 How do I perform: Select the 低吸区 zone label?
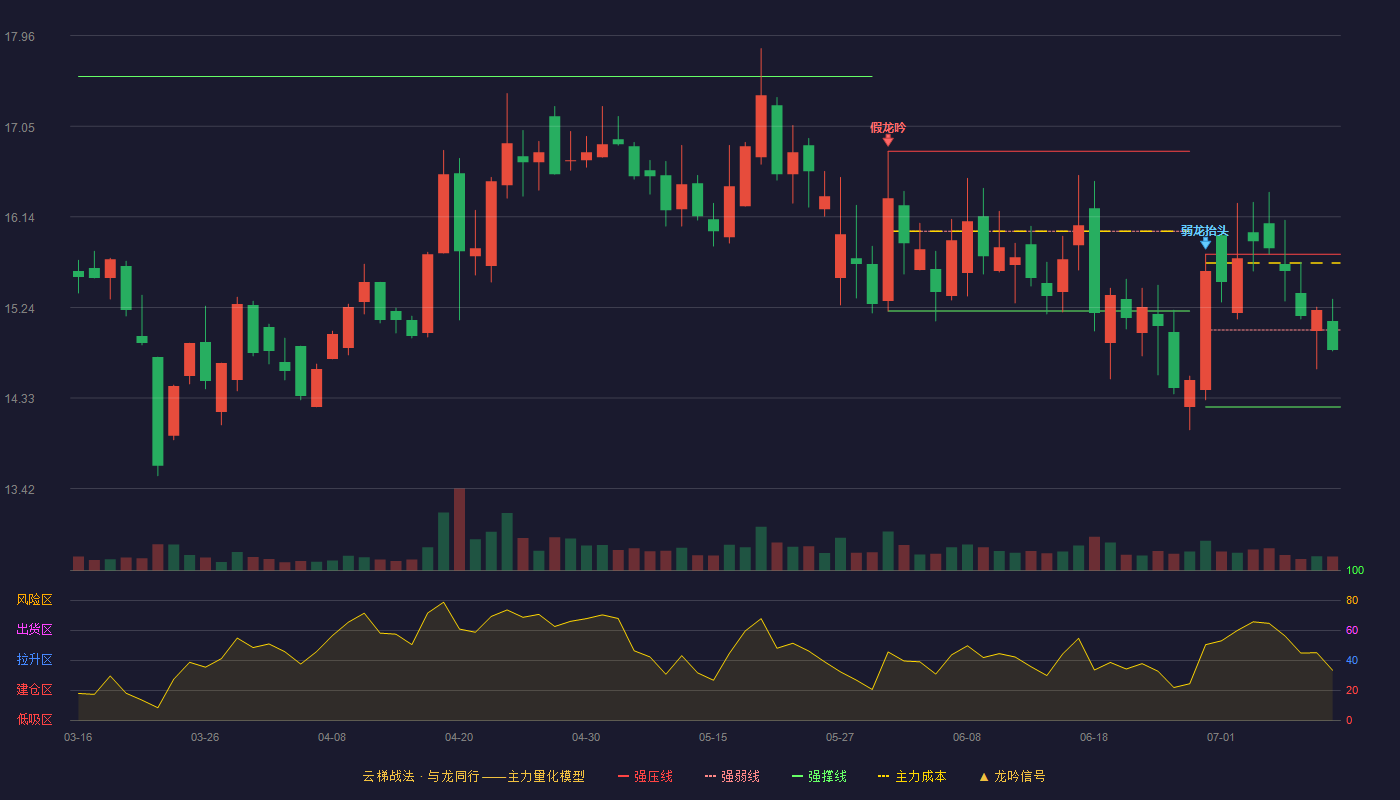coord(34,719)
